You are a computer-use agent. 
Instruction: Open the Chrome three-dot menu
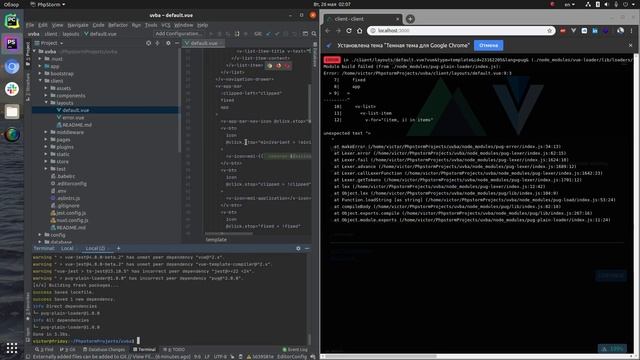[631, 31]
